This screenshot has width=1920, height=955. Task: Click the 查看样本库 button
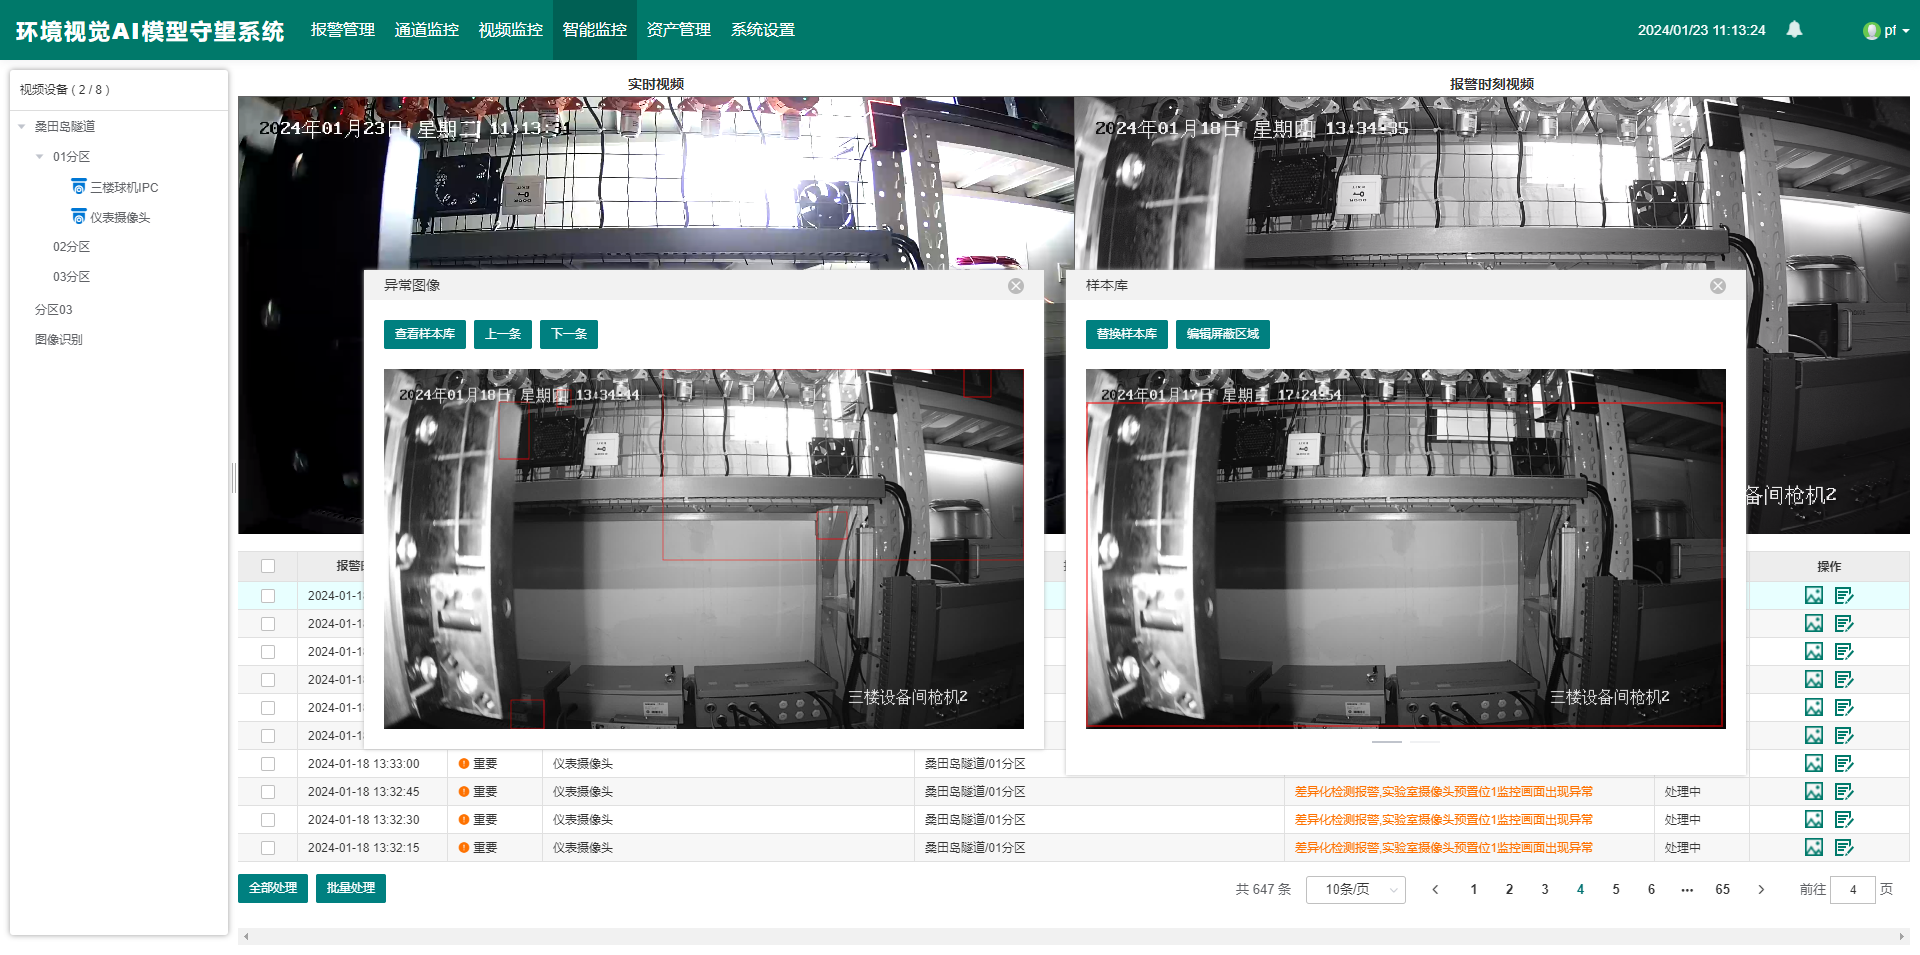pyautogui.click(x=424, y=334)
